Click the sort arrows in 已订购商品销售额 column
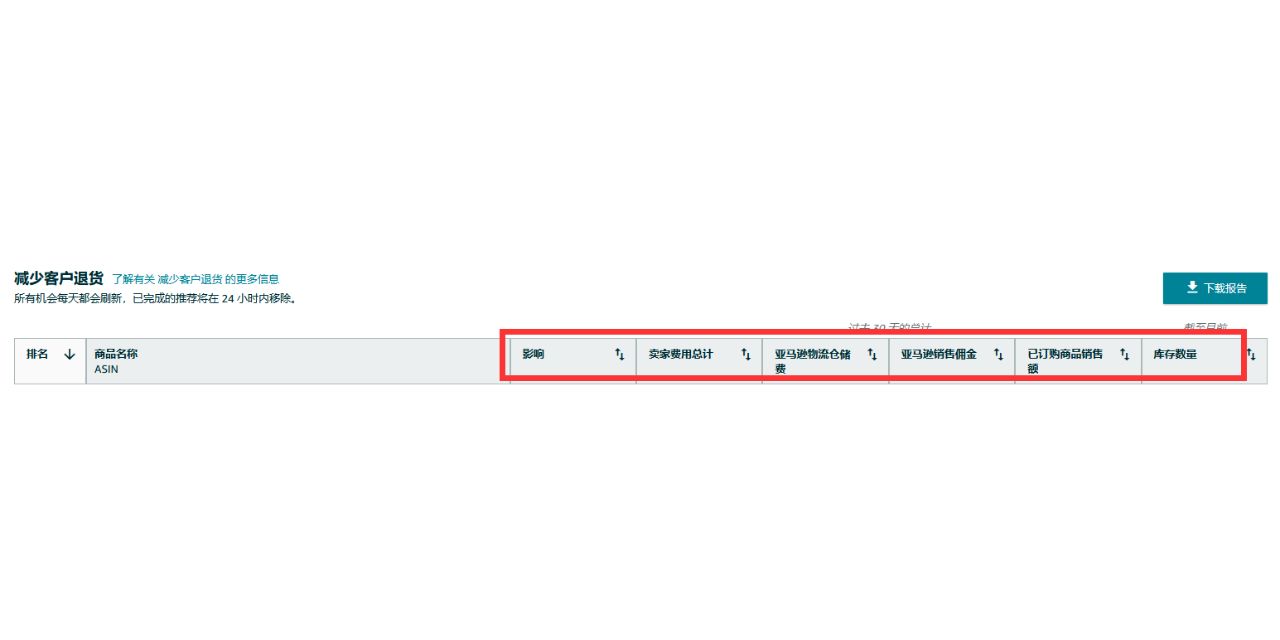The image size is (1280, 640). coord(1124,354)
